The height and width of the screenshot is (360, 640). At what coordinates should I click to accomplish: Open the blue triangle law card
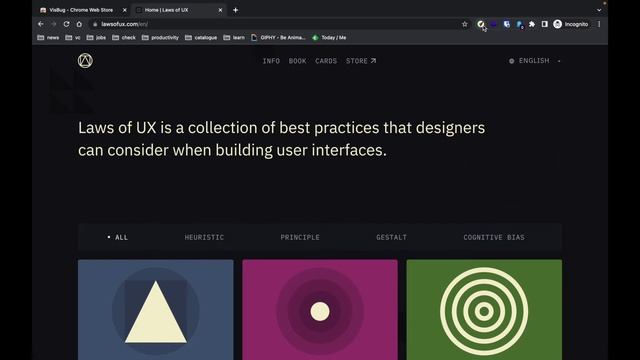click(156, 310)
